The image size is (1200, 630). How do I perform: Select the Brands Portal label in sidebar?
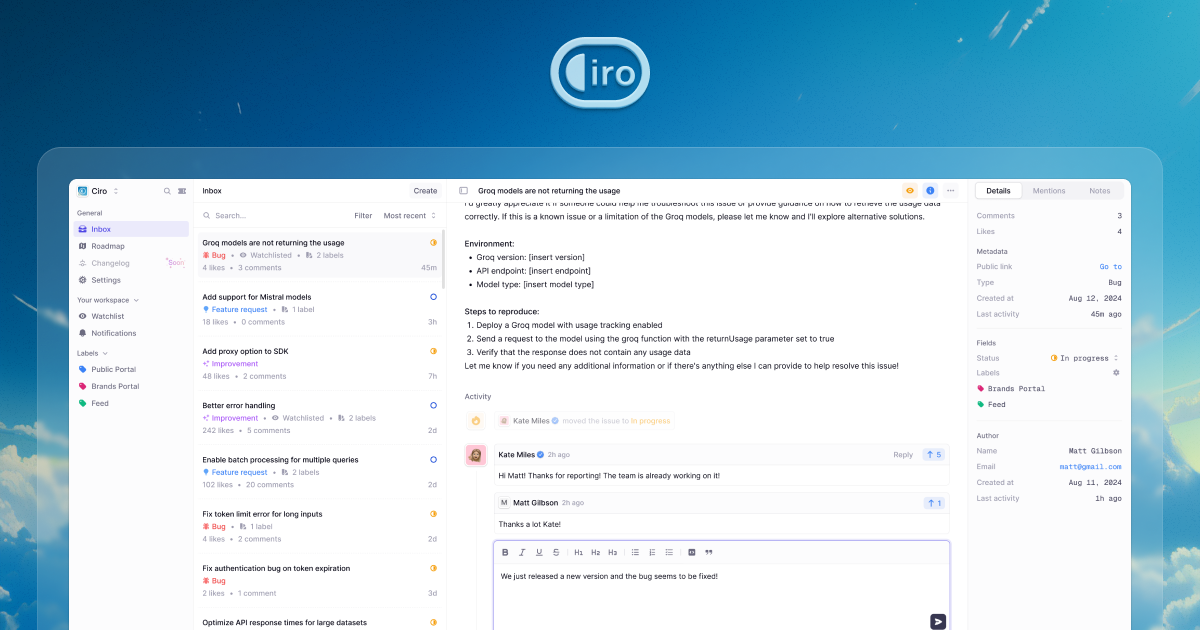click(131, 386)
